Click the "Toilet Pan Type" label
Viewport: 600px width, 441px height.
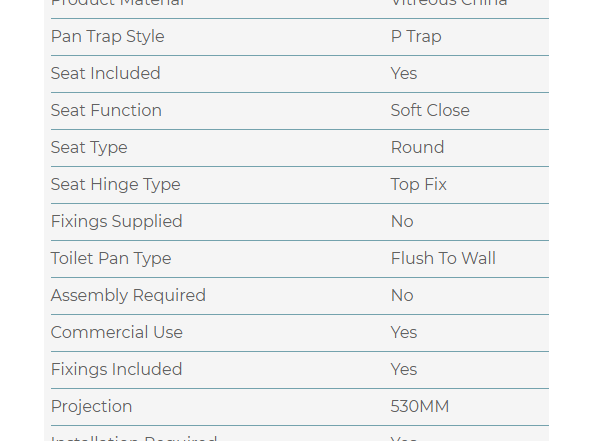[111, 259]
